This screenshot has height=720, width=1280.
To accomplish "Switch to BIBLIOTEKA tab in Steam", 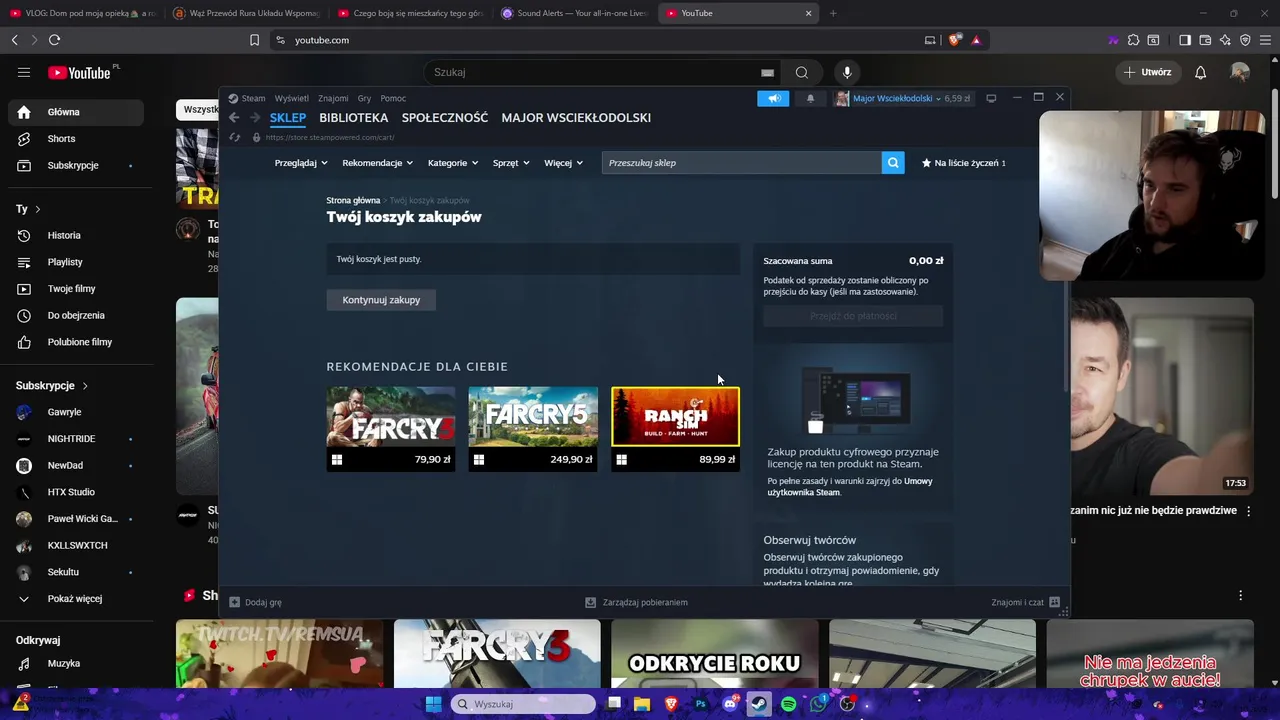I will pyautogui.click(x=354, y=118).
